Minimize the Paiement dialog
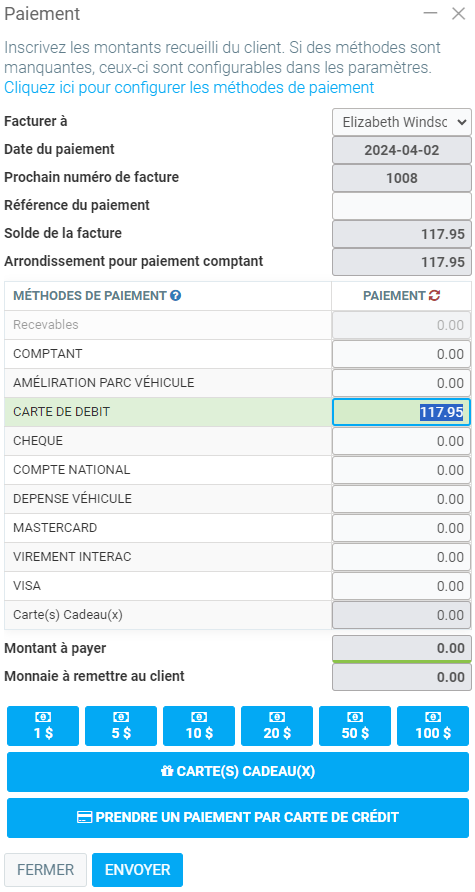The height and width of the screenshot is (892, 475). 431,14
